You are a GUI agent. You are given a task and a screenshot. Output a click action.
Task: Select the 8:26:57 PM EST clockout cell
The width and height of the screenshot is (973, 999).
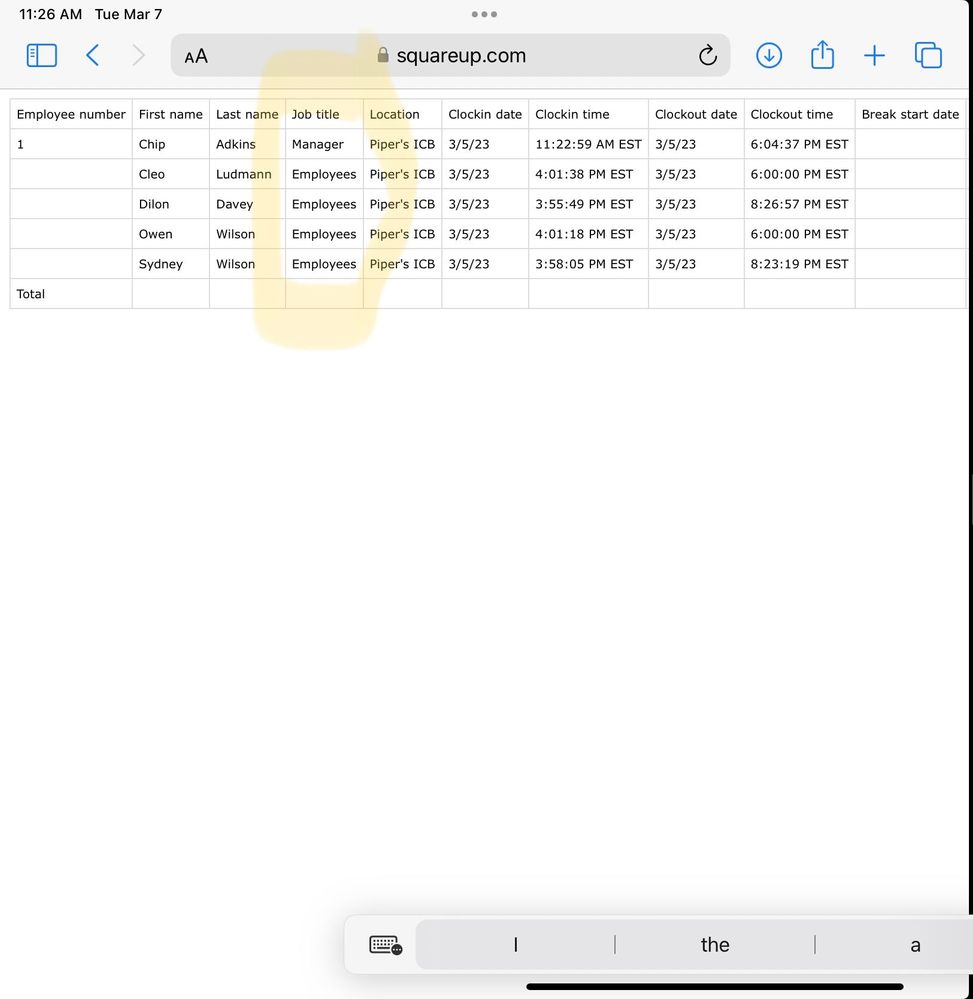pyautogui.click(x=799, y=204)
